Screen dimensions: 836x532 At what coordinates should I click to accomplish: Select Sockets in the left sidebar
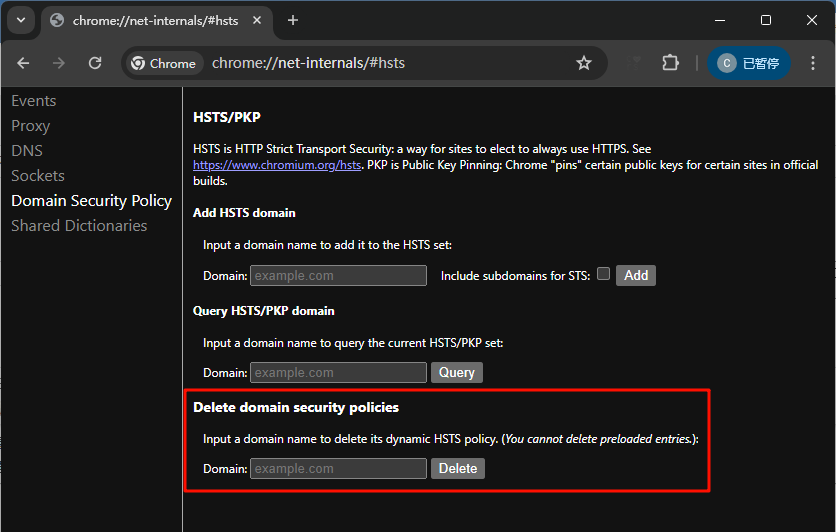pyautogui.click(x=38, y=176)
